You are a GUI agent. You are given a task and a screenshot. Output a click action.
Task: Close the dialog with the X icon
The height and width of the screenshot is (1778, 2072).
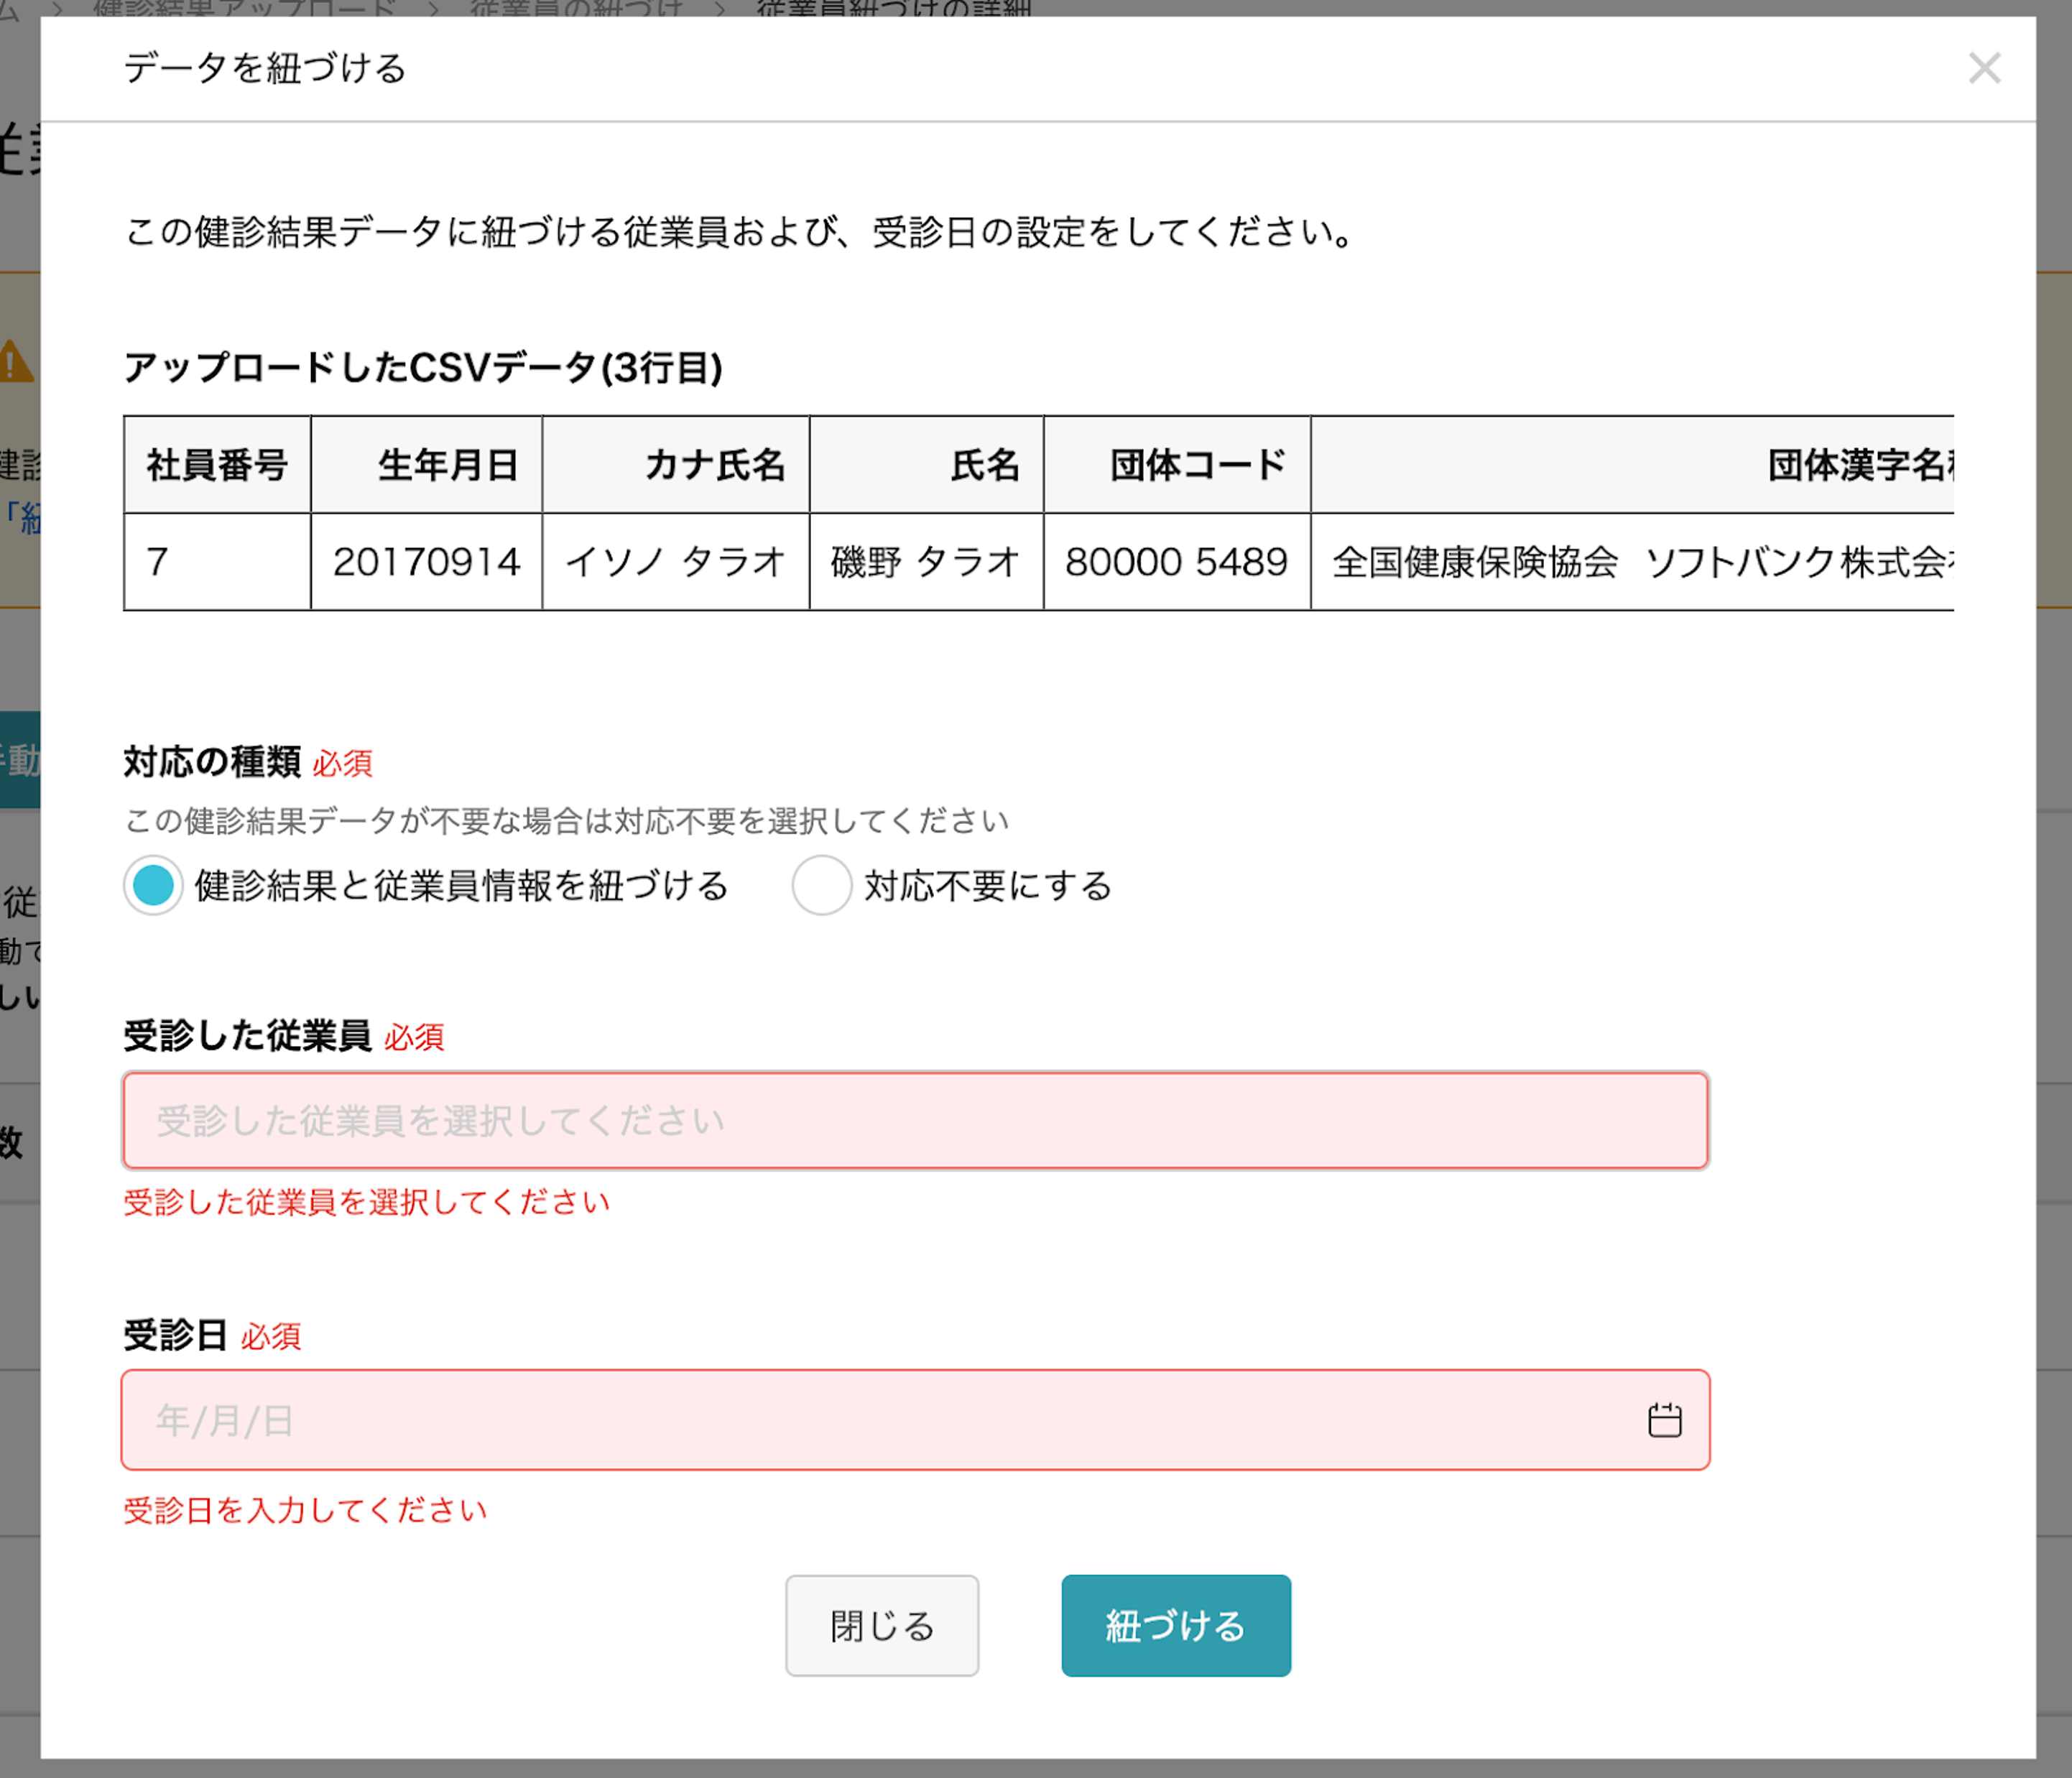pos(1984,68)
